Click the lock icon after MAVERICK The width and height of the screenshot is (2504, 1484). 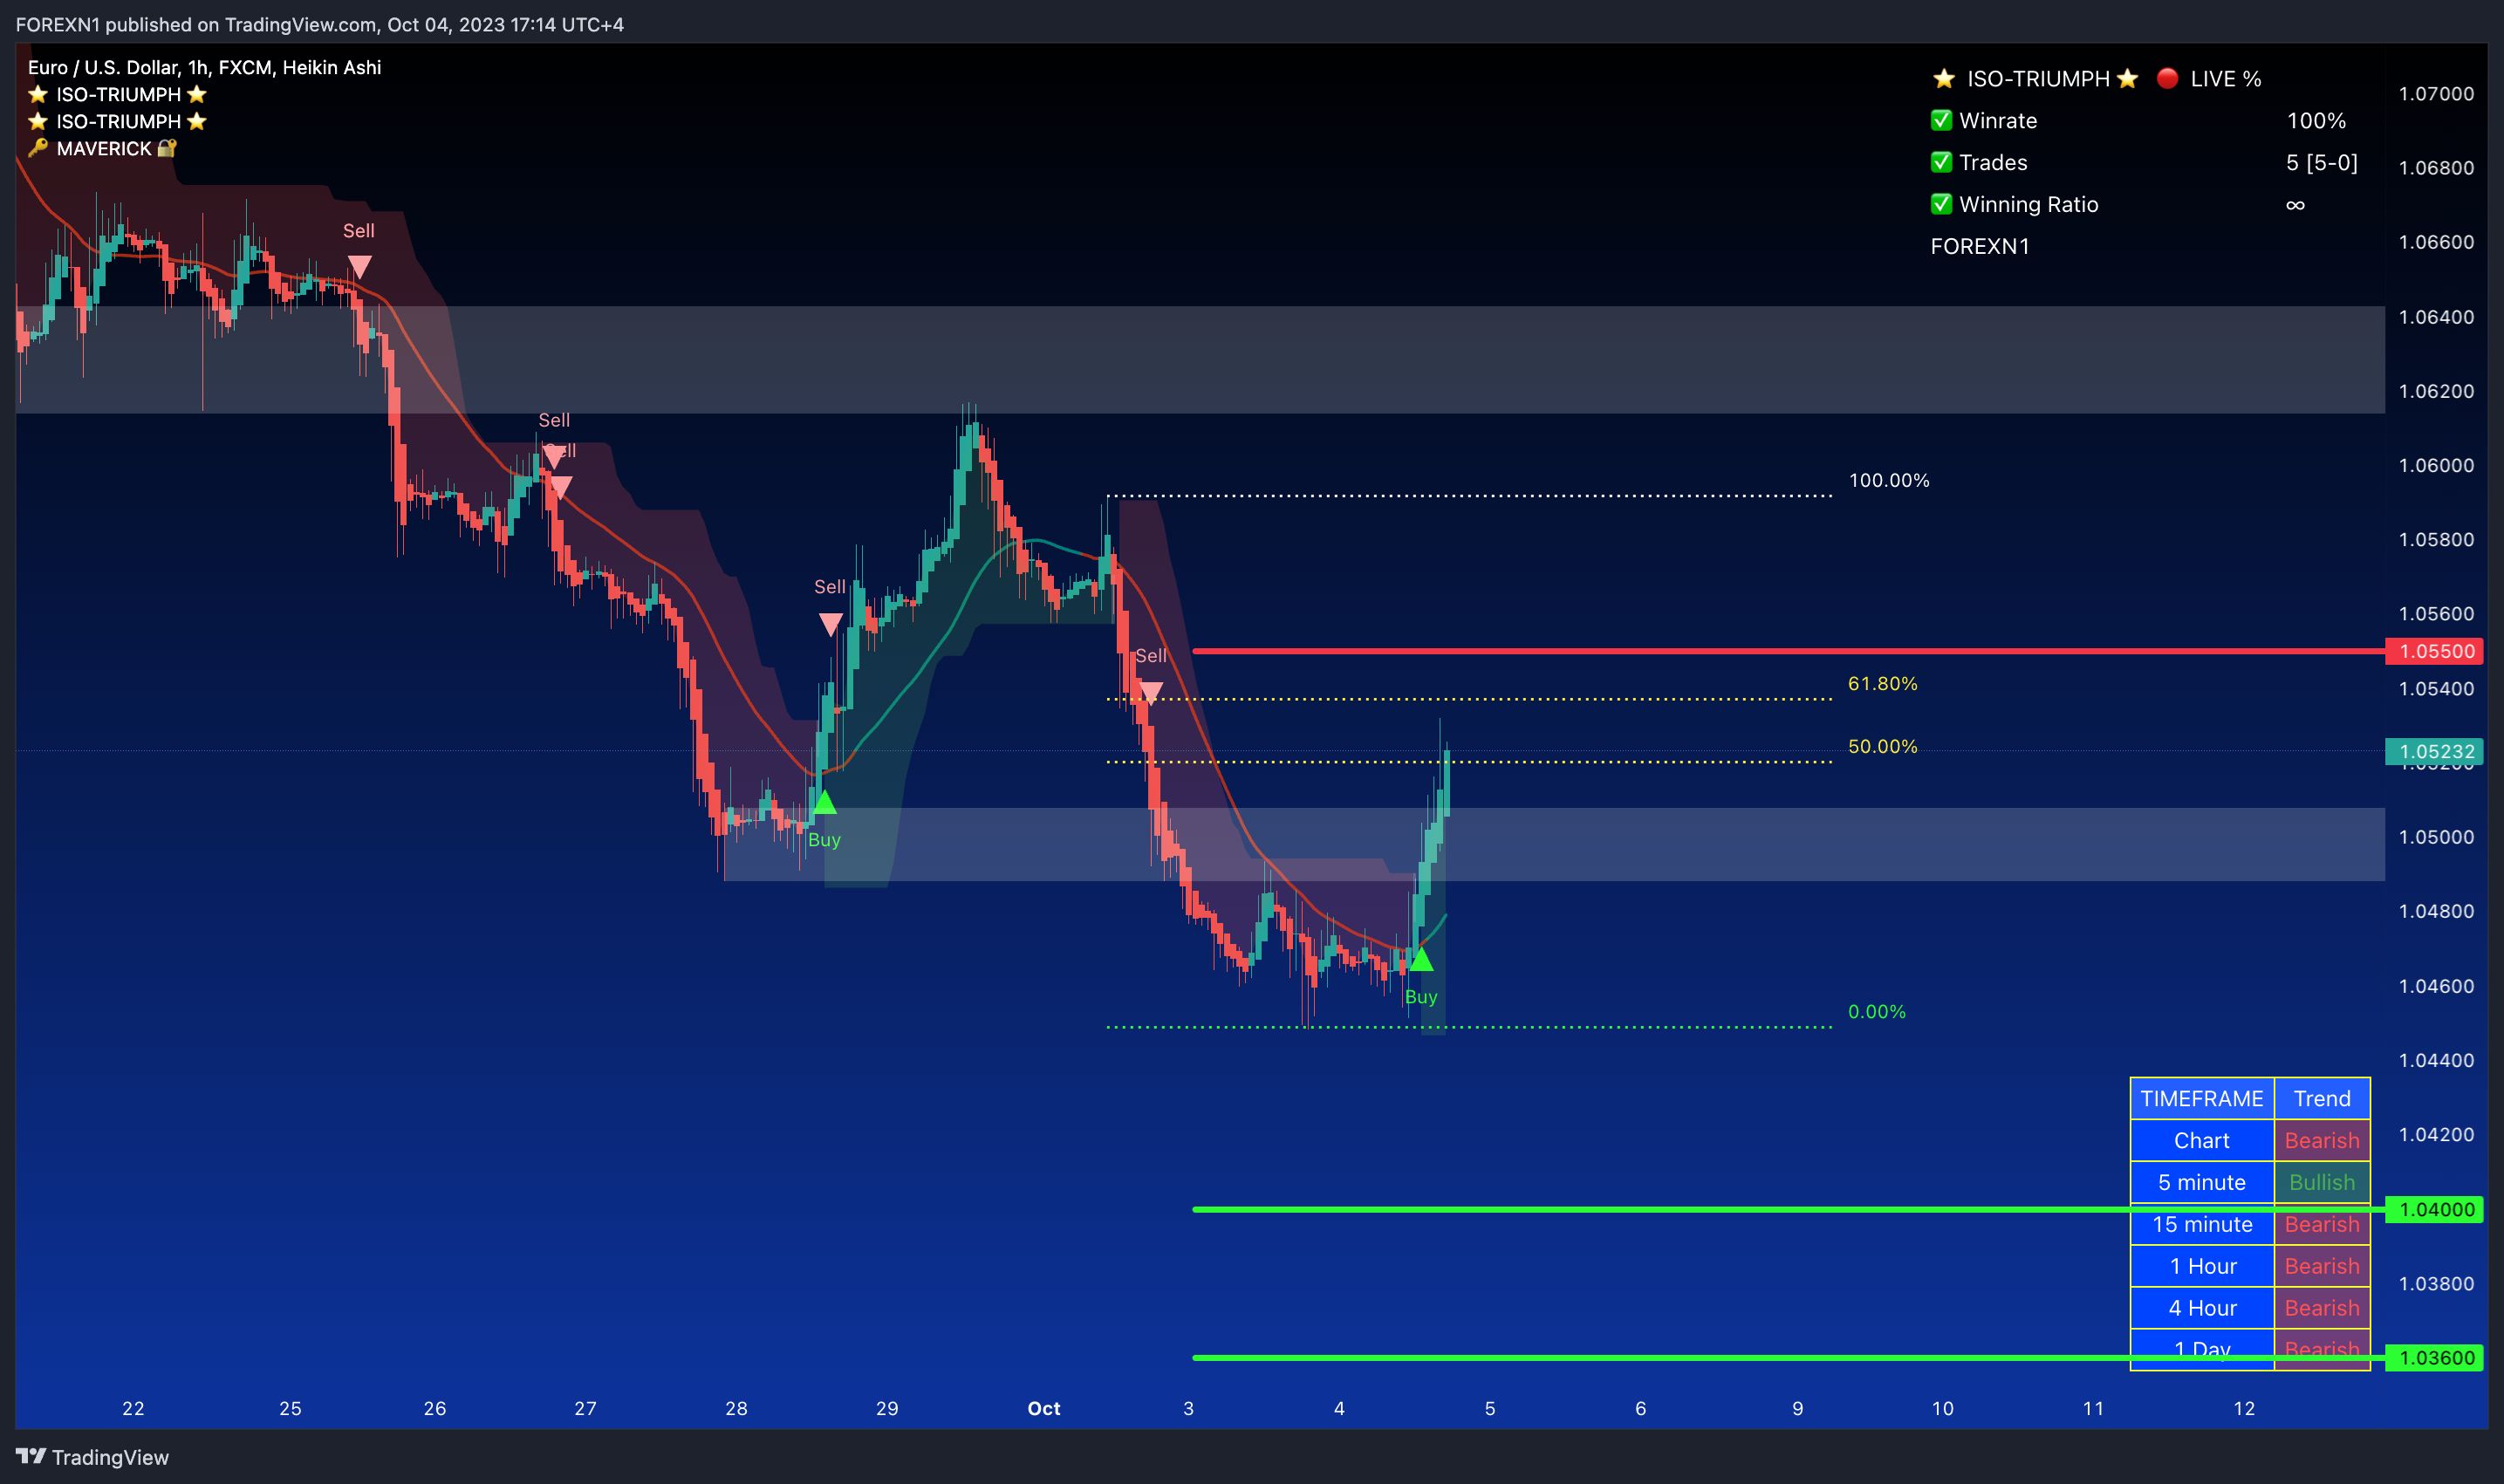167,148
